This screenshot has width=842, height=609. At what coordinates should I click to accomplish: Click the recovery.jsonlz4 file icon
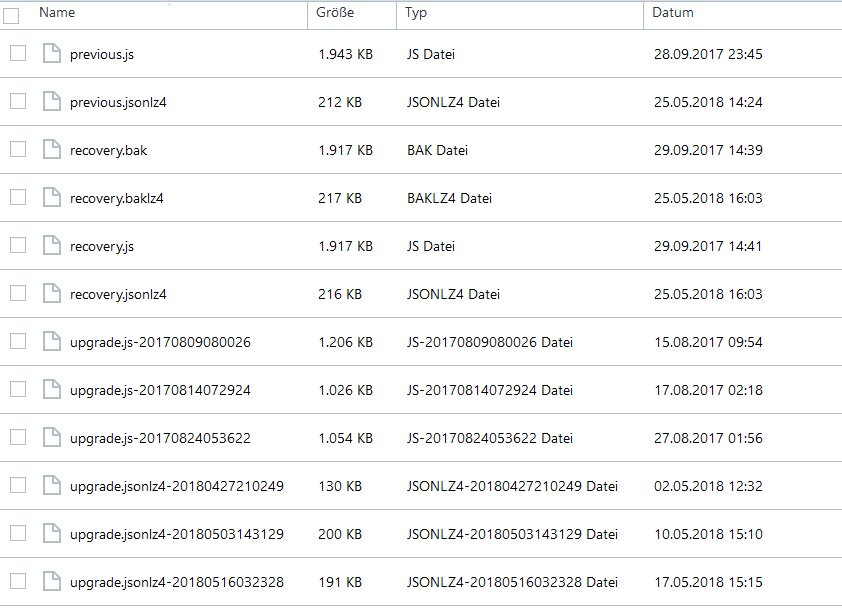[52, 294]
